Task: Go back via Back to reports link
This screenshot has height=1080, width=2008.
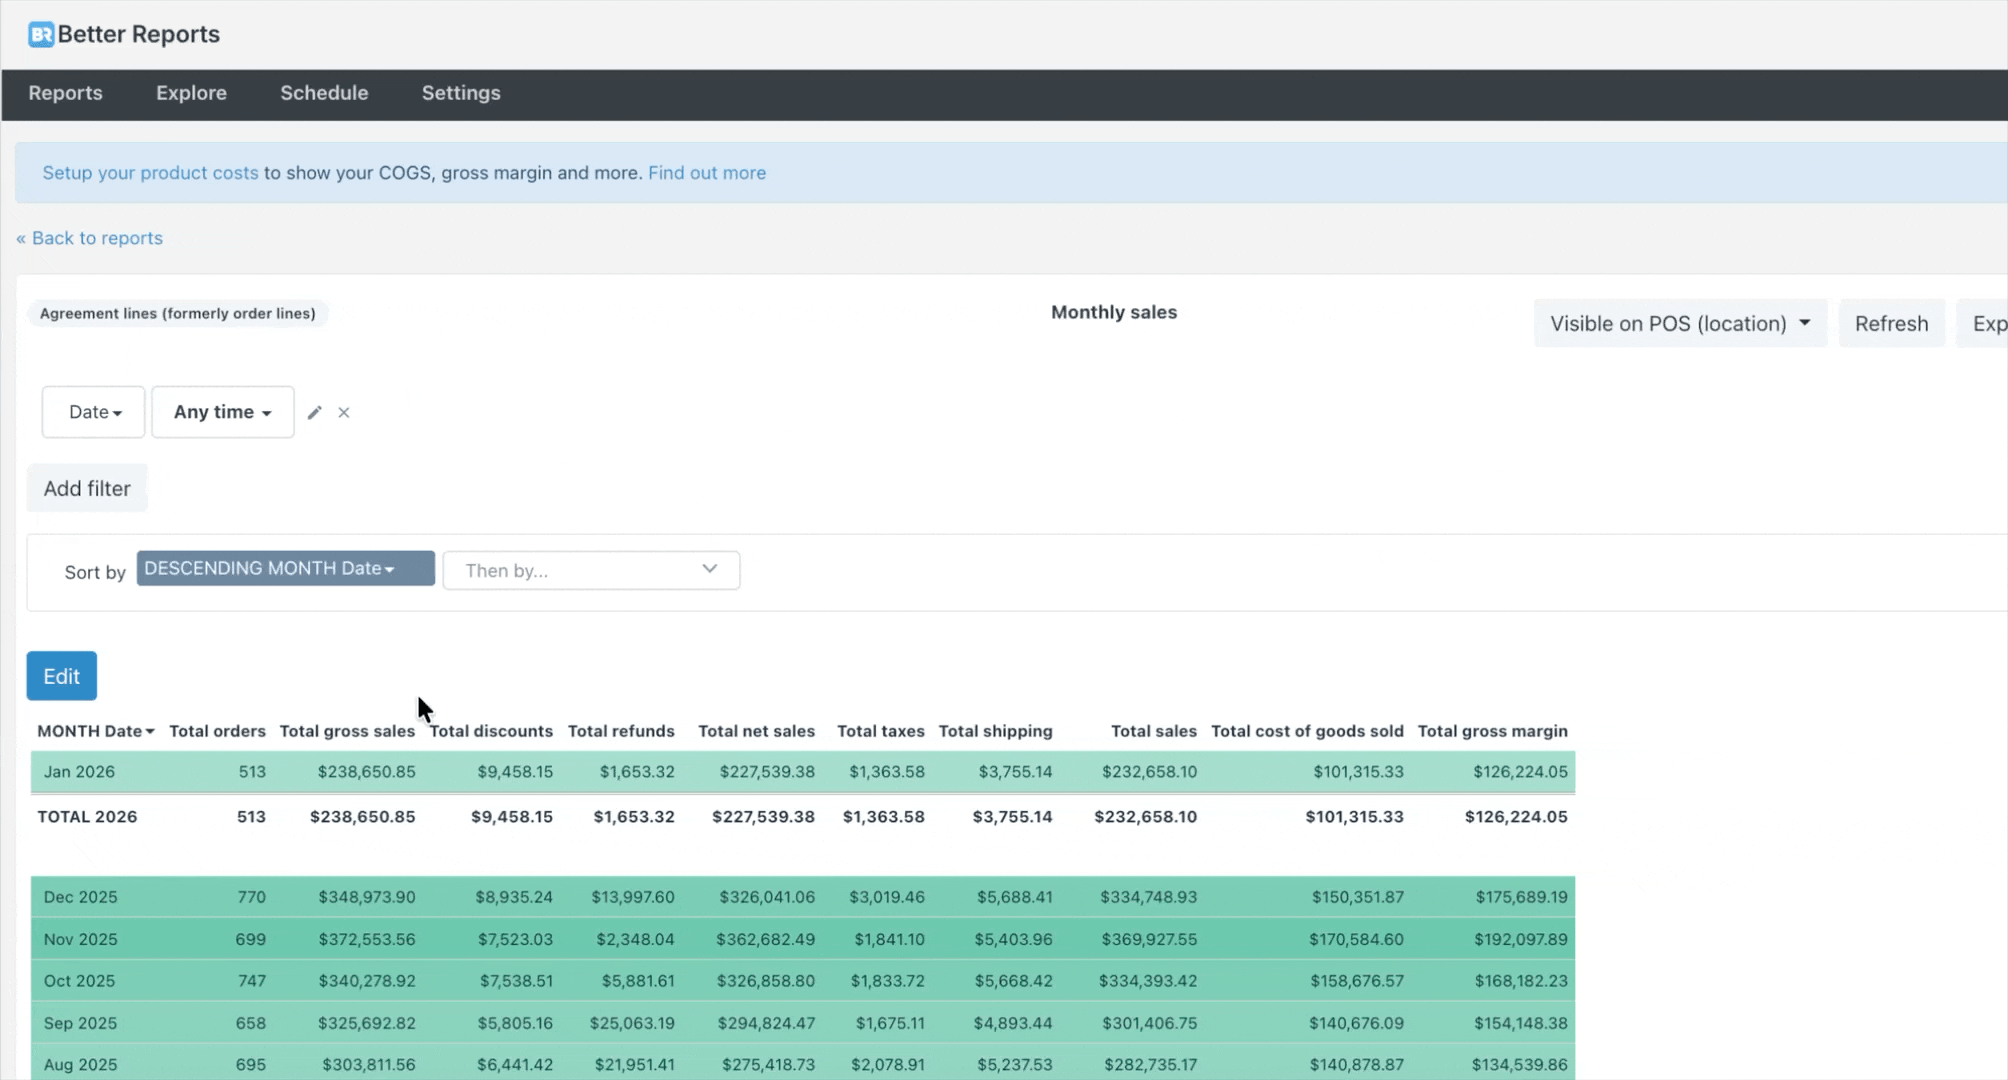Action: coord(90,238)
